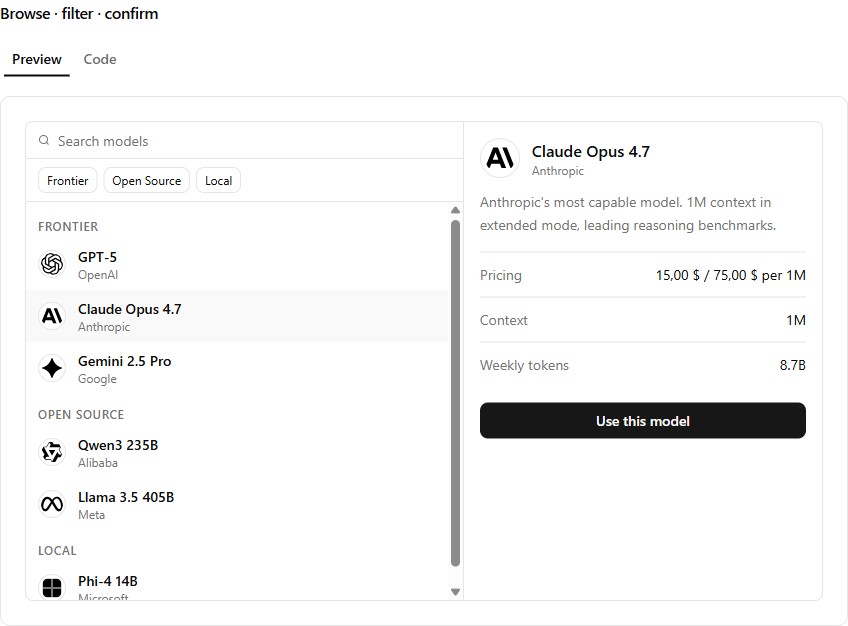
Task: Click the Claude Opus 4.7 details title
Action: point(591,152)
